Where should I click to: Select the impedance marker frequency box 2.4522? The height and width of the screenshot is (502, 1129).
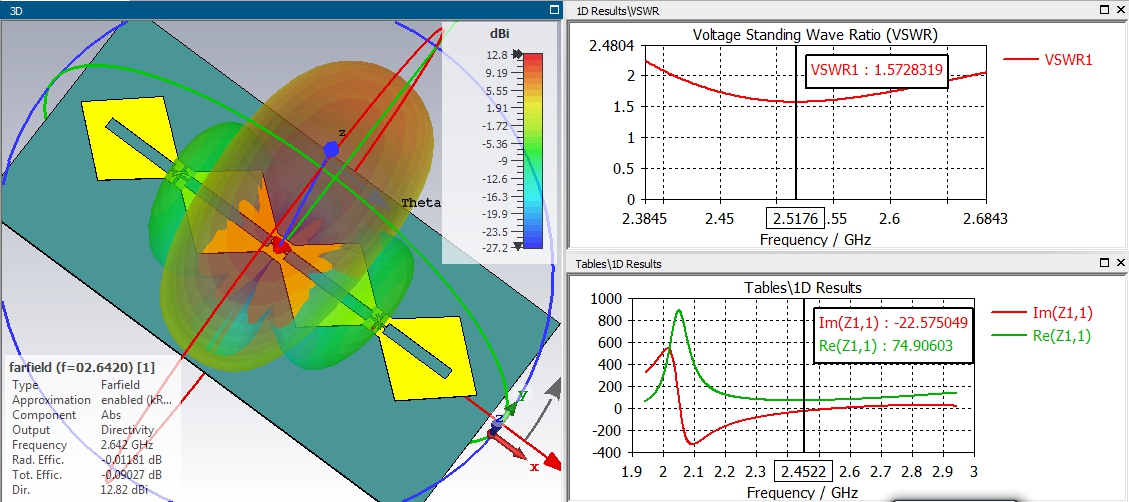[x=803, y=472]
